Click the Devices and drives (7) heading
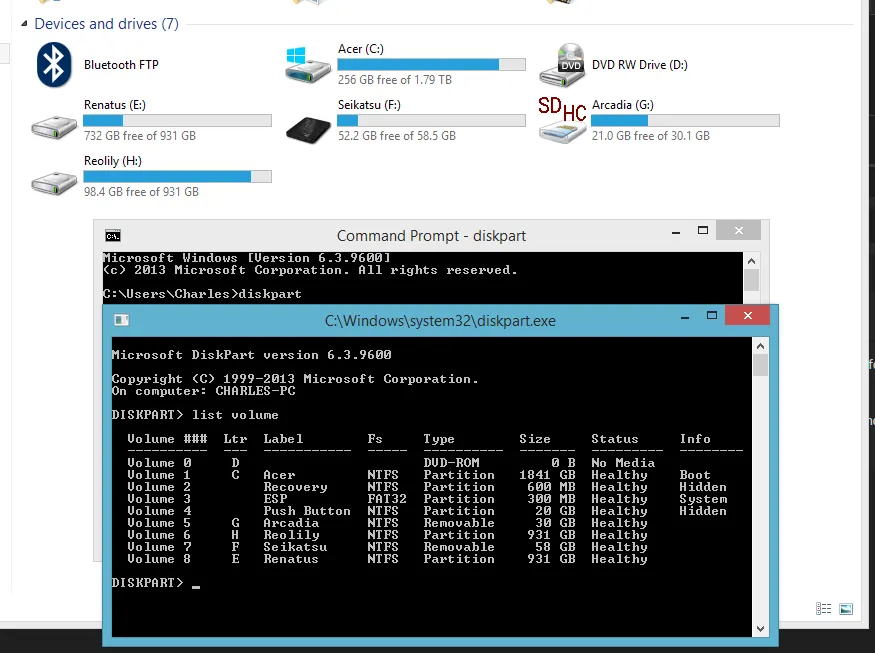The image size is (875, 653). pyautogui.click(x=107, y=24)
